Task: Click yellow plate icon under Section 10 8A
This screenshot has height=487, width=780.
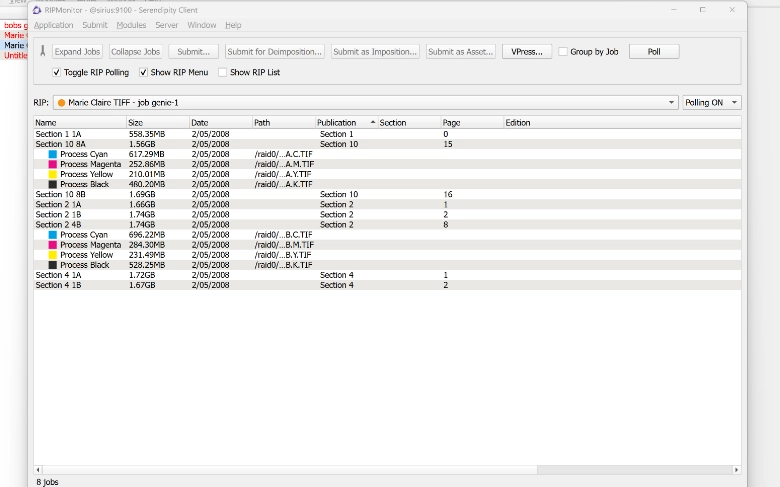Action: pyautogui.click(x=52, y=174)
